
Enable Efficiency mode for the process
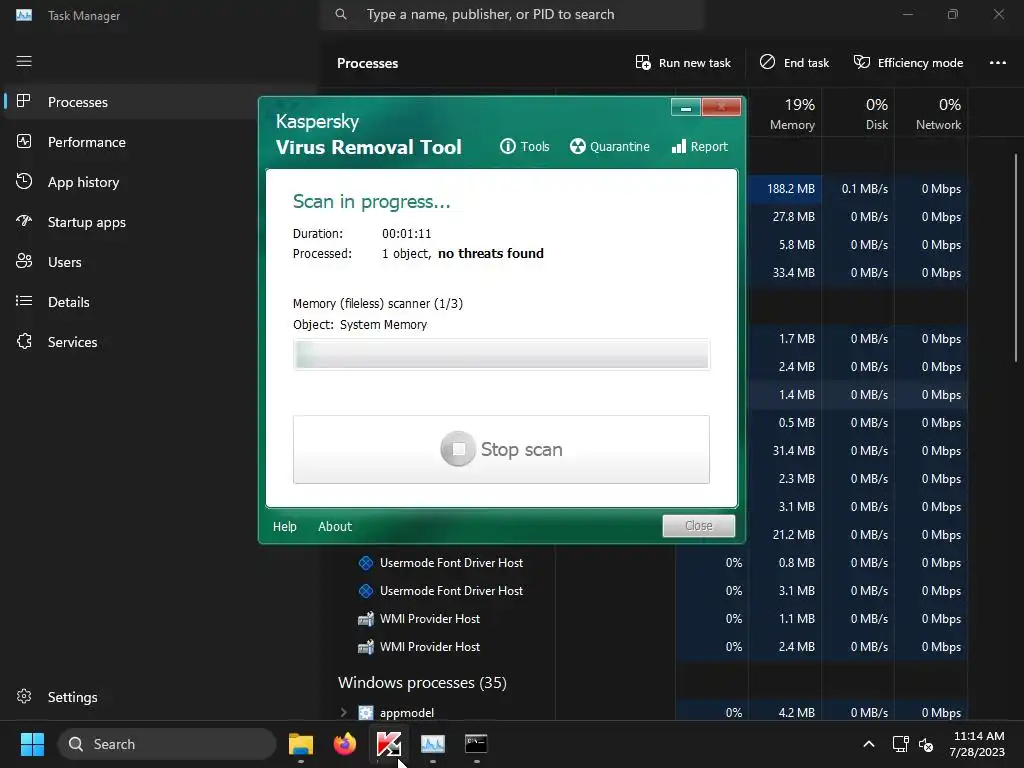908,63
